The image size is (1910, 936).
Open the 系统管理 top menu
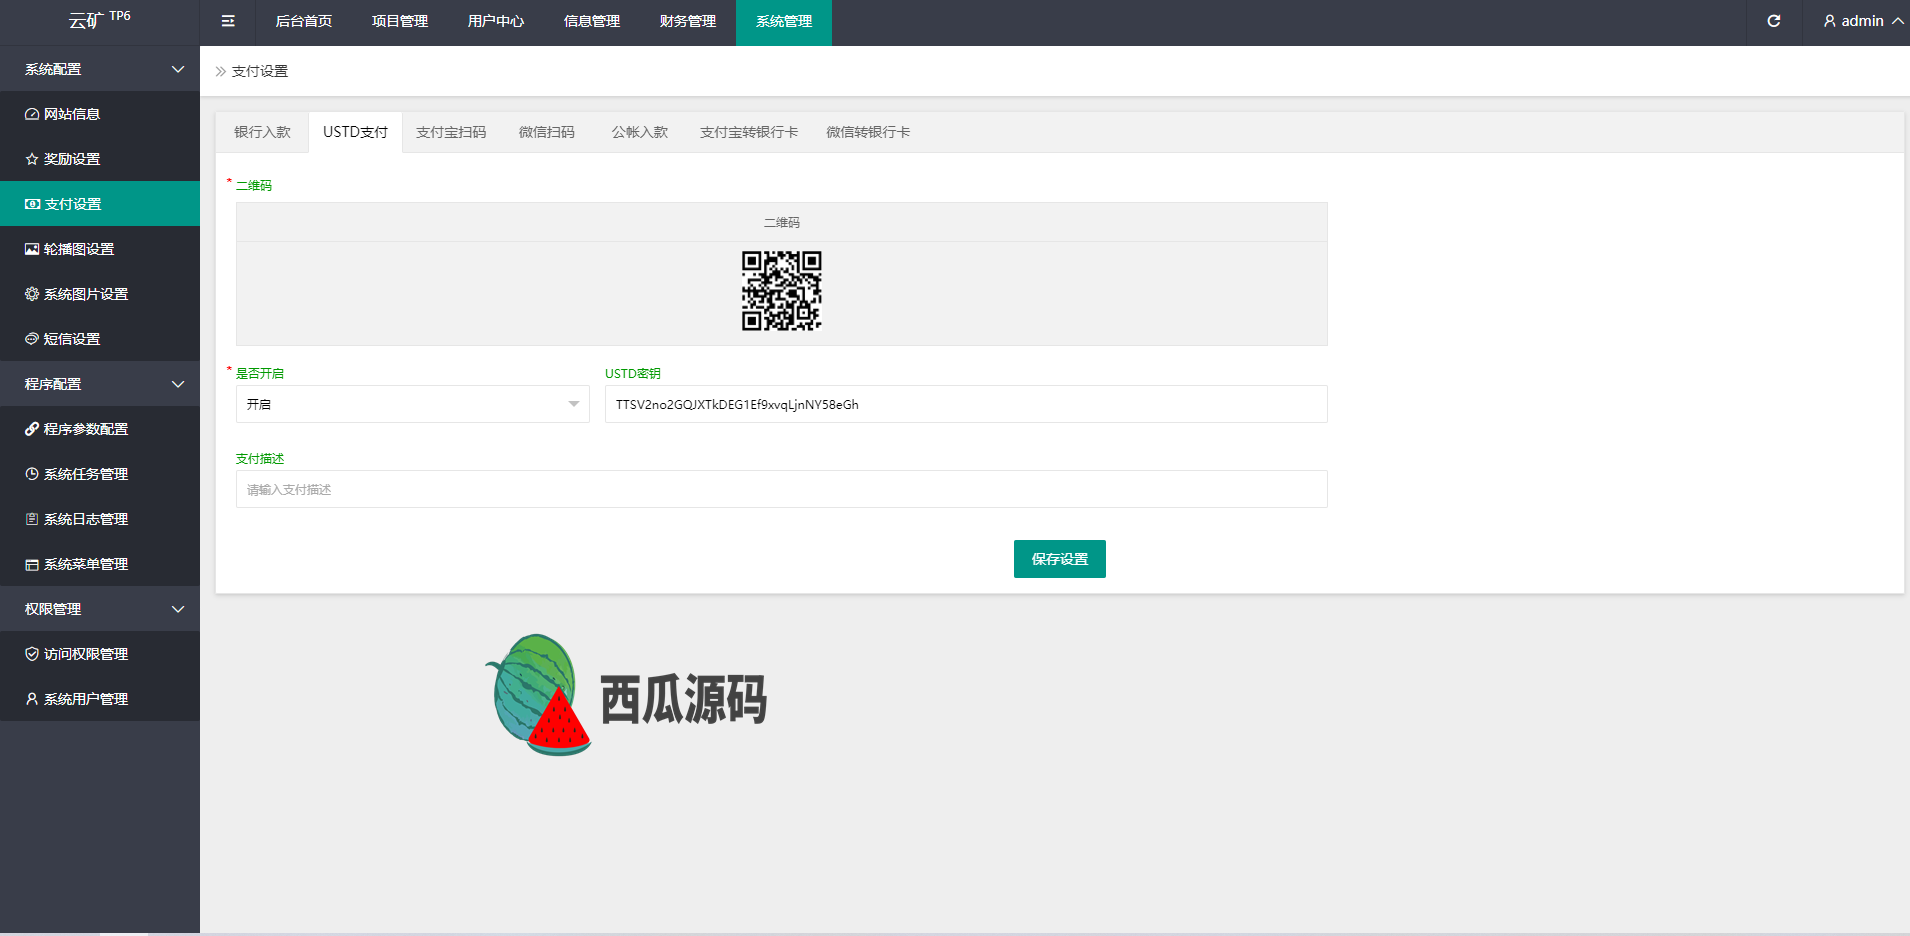coord(784,21)
